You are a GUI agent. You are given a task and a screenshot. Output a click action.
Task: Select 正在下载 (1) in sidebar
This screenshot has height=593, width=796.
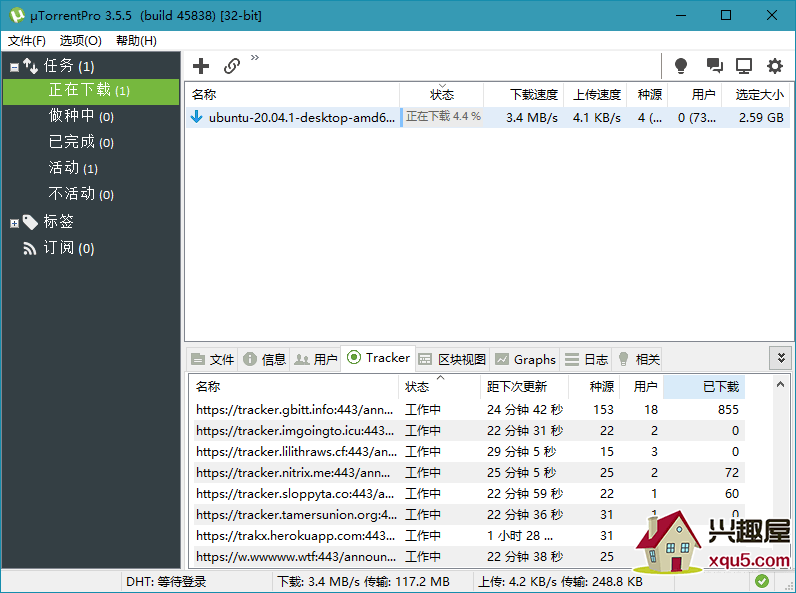pos(91,91)
